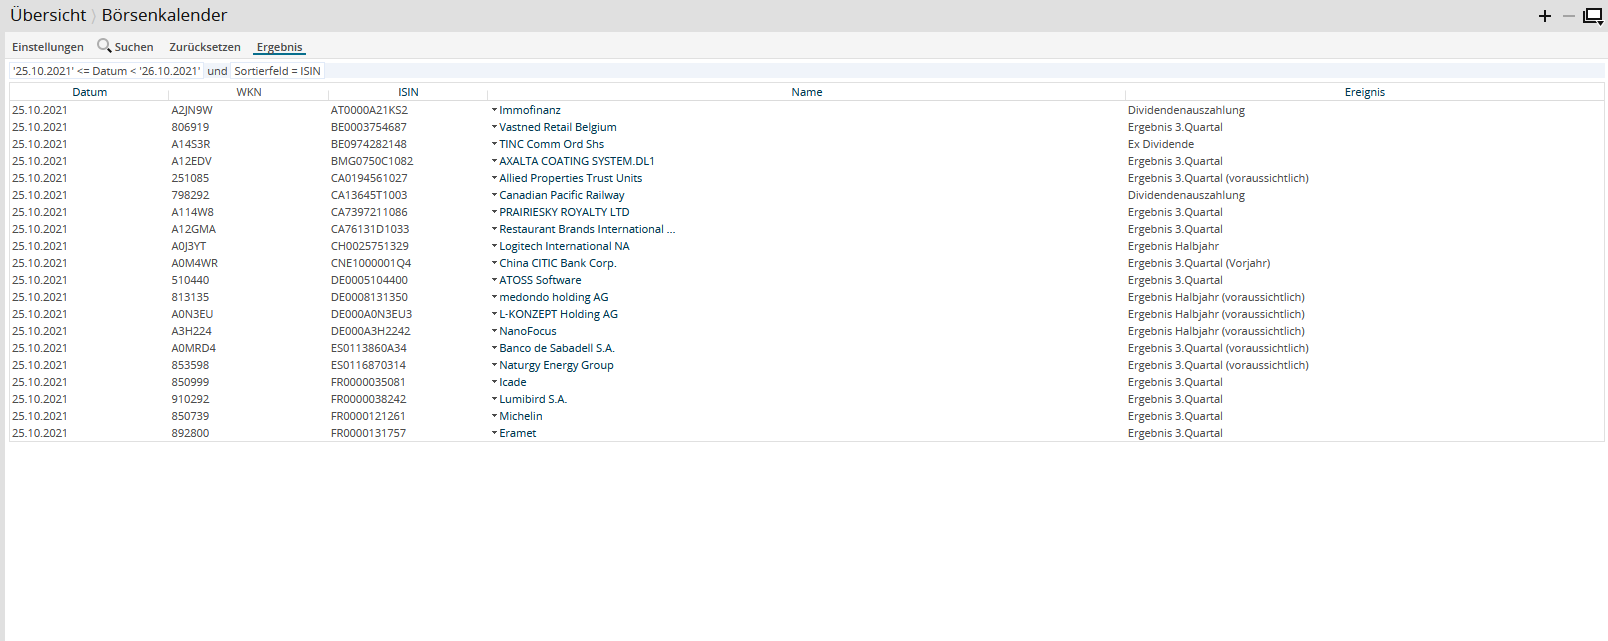Click the ISIN column header

[x=408, y=92]
